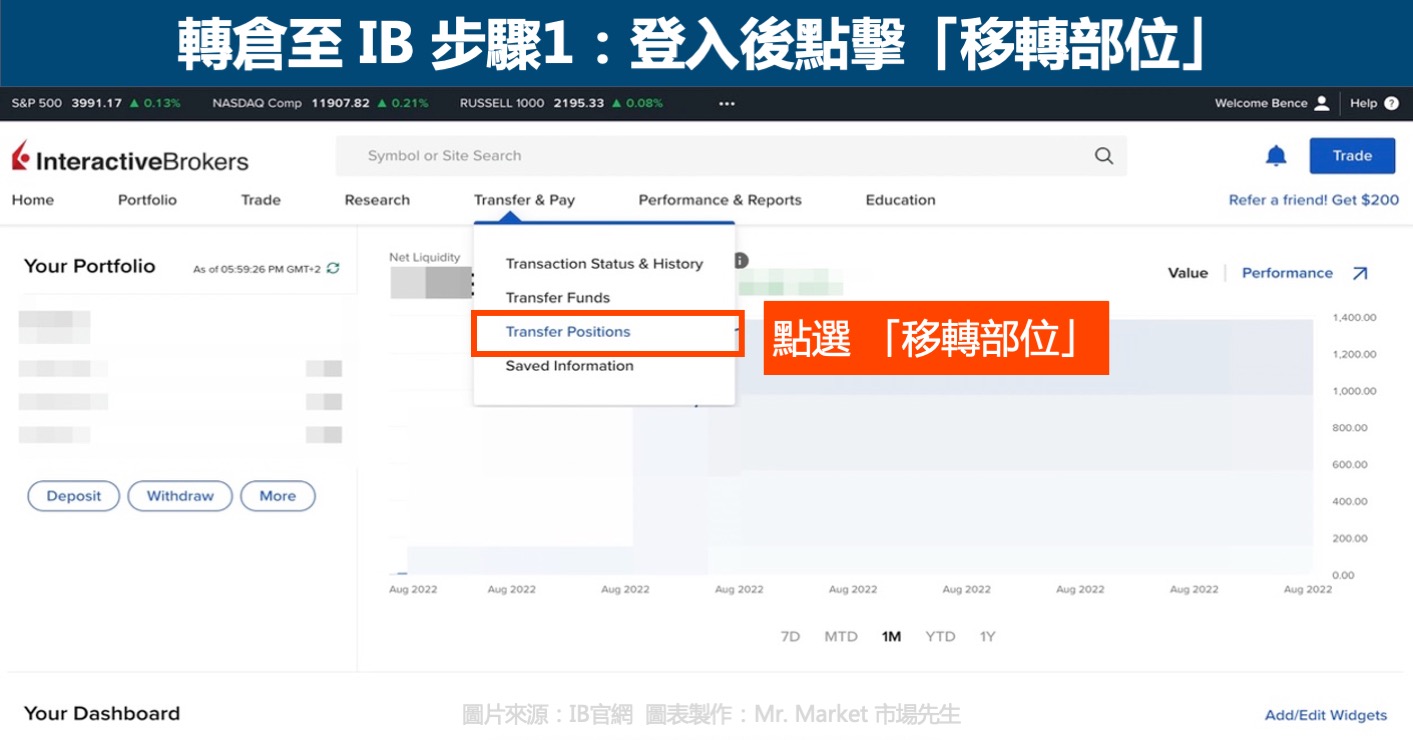Select the 7D chart range
Image resolution: width=1413 pixels, height=740 pixels.
coord(790,637)
